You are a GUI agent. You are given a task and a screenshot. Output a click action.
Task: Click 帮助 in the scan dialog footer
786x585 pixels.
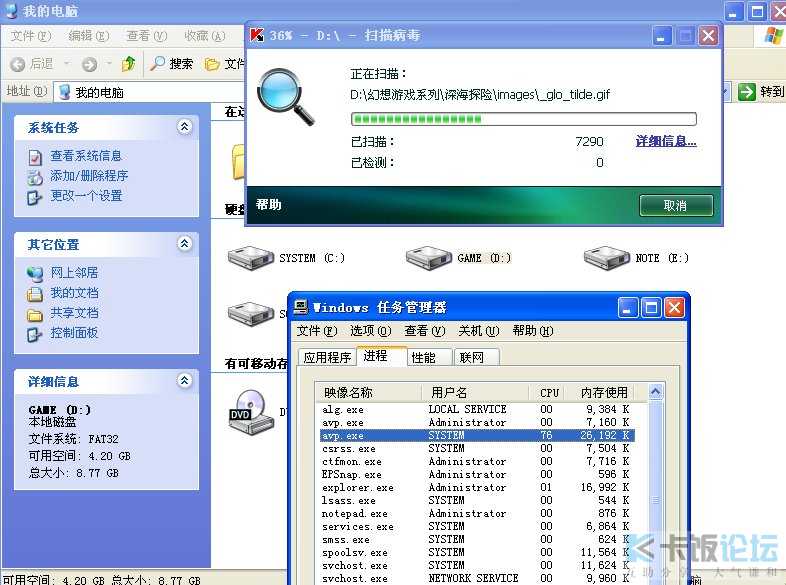click(269, 205)
